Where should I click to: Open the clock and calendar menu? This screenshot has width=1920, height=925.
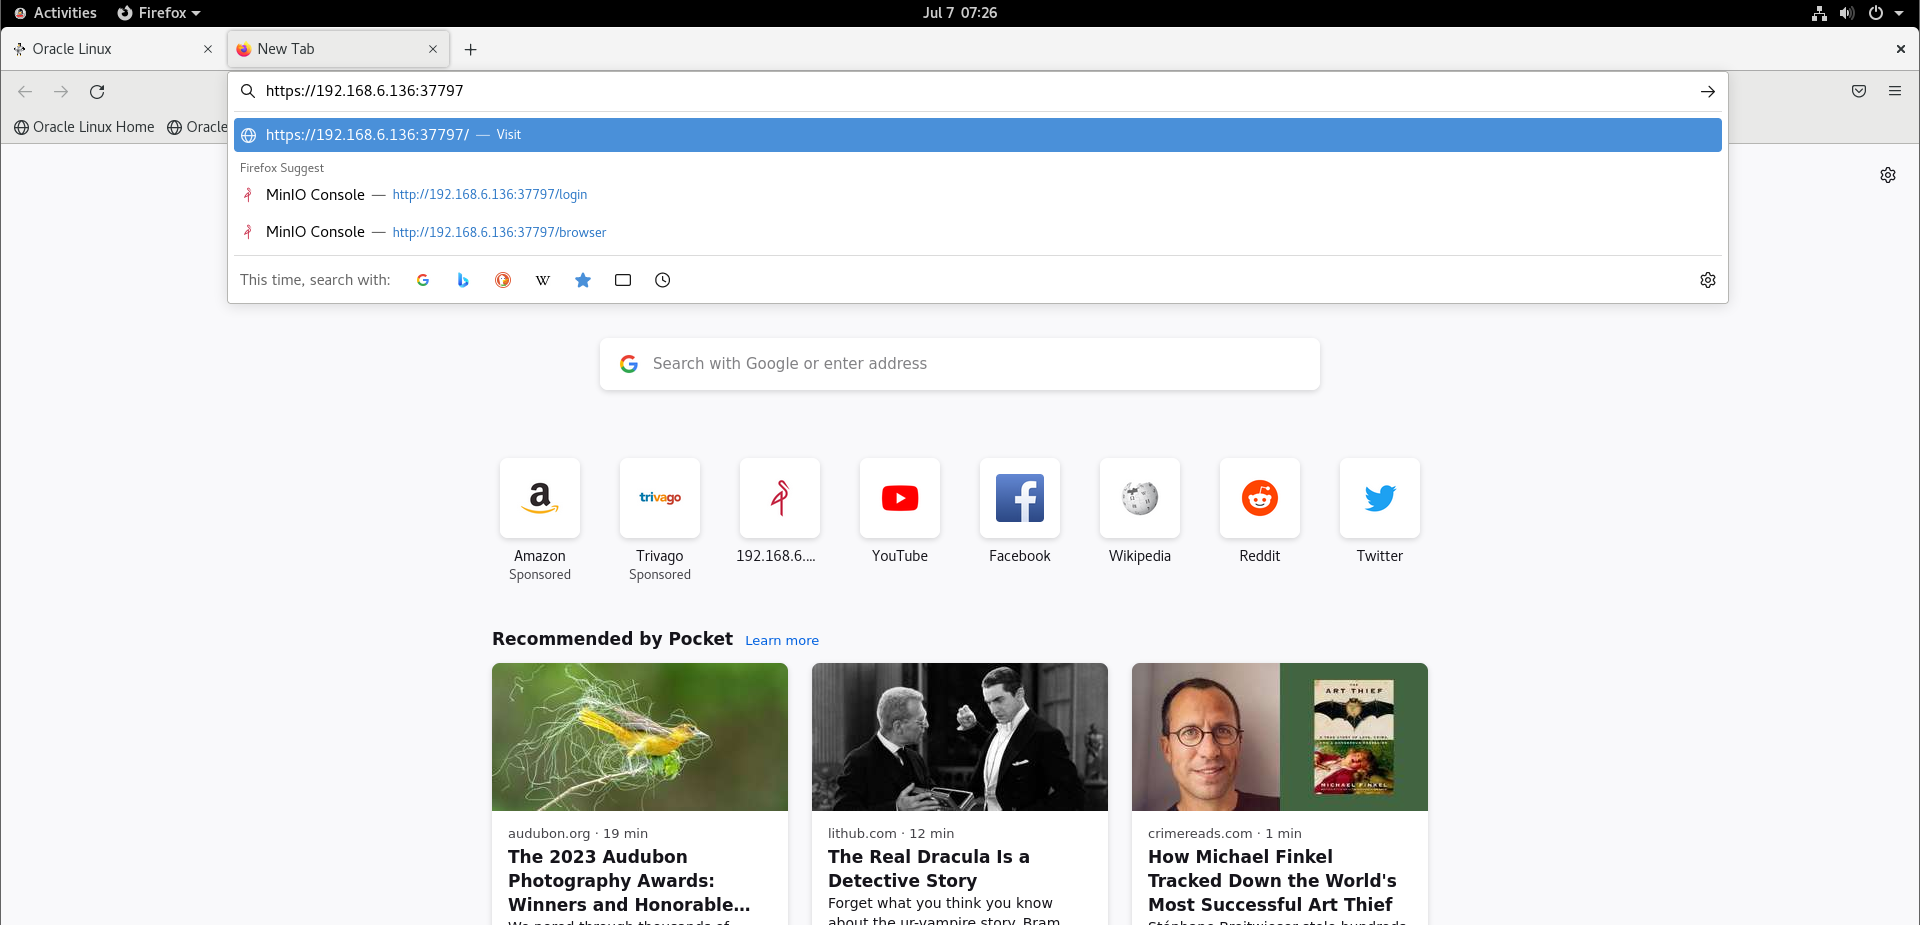click(x=960, y=13)
